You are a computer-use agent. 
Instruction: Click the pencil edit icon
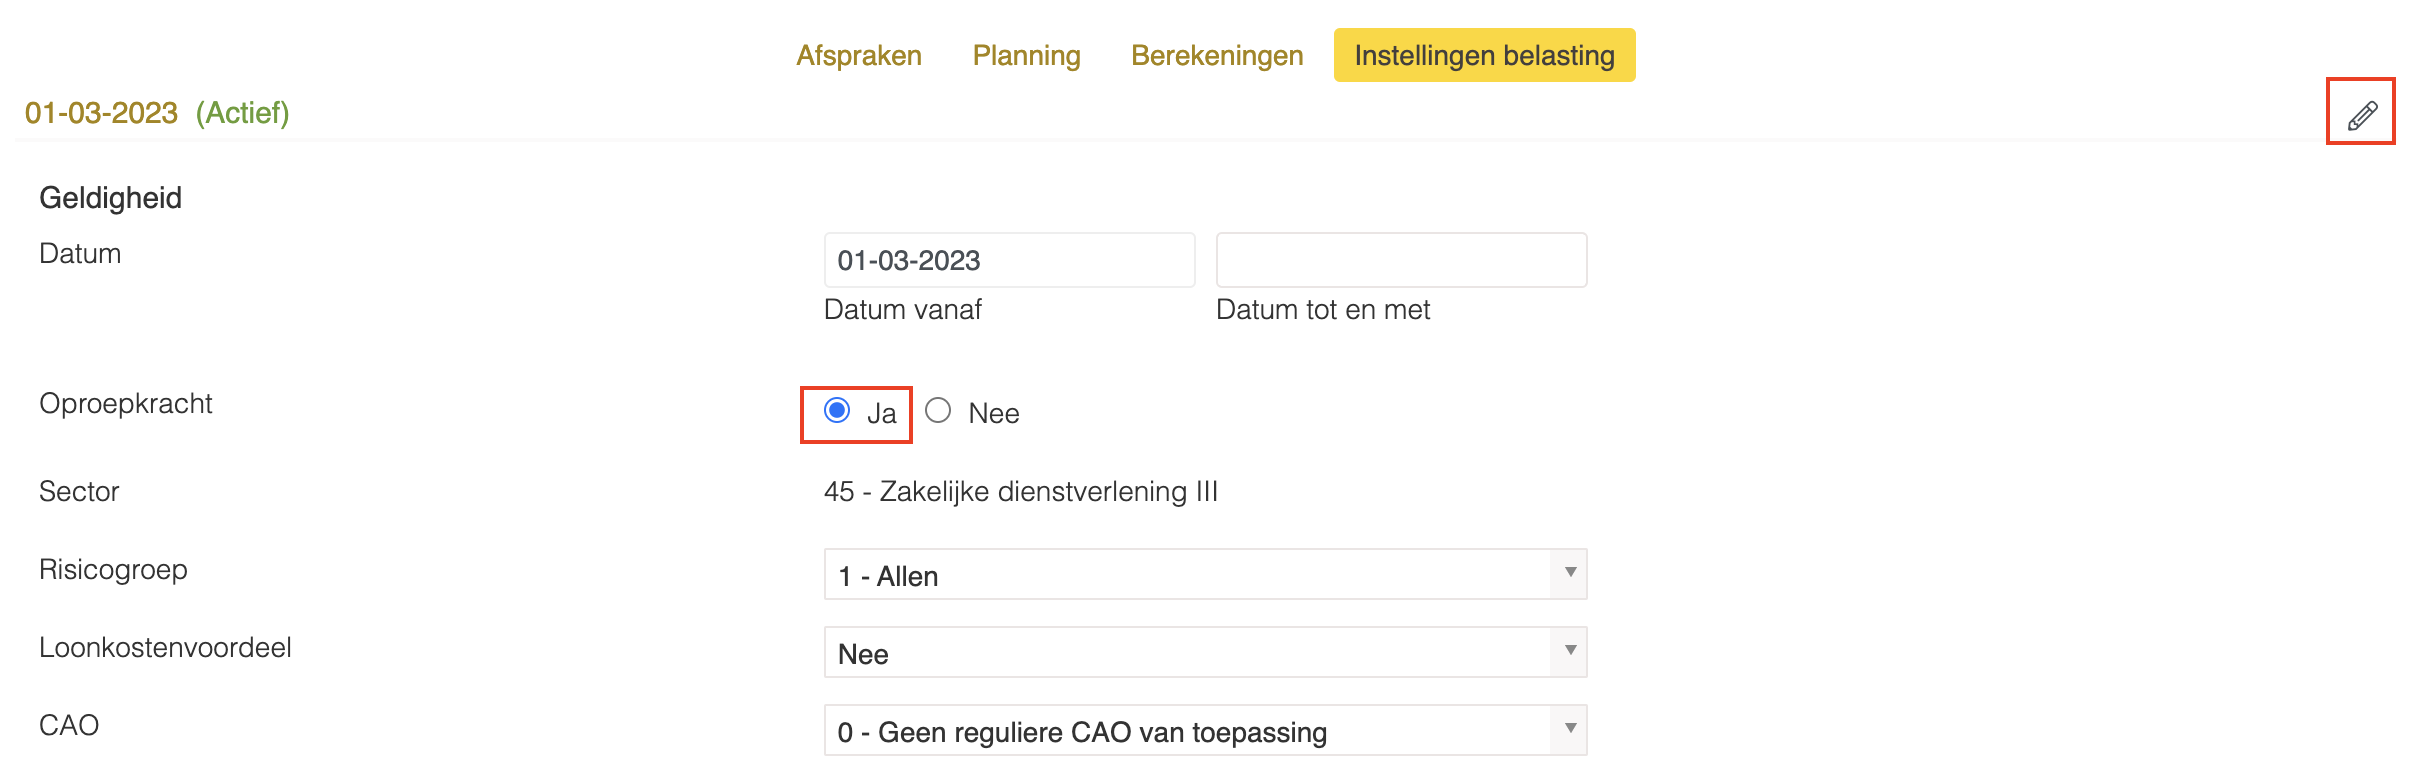pos(2362,115)
